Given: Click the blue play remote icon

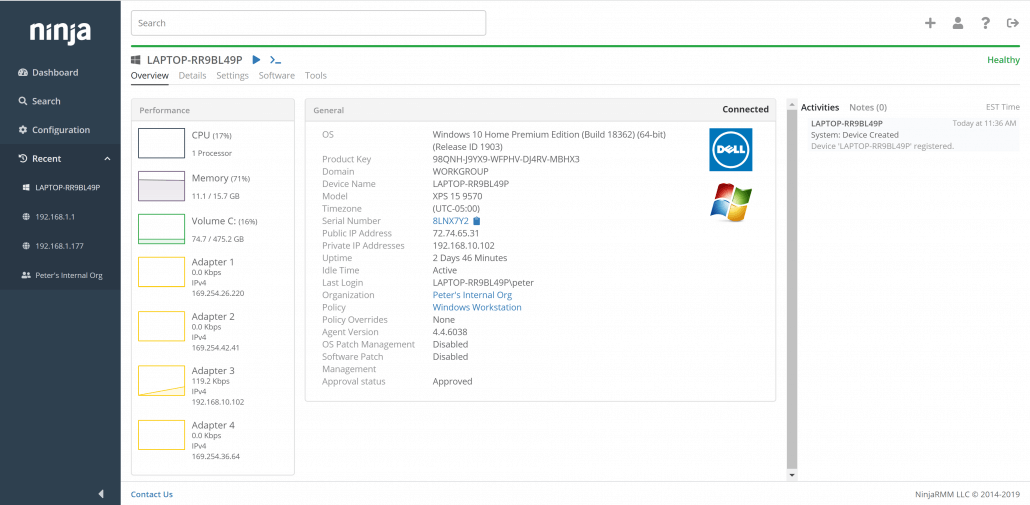Looking at the screenshot, I should 256,60.
